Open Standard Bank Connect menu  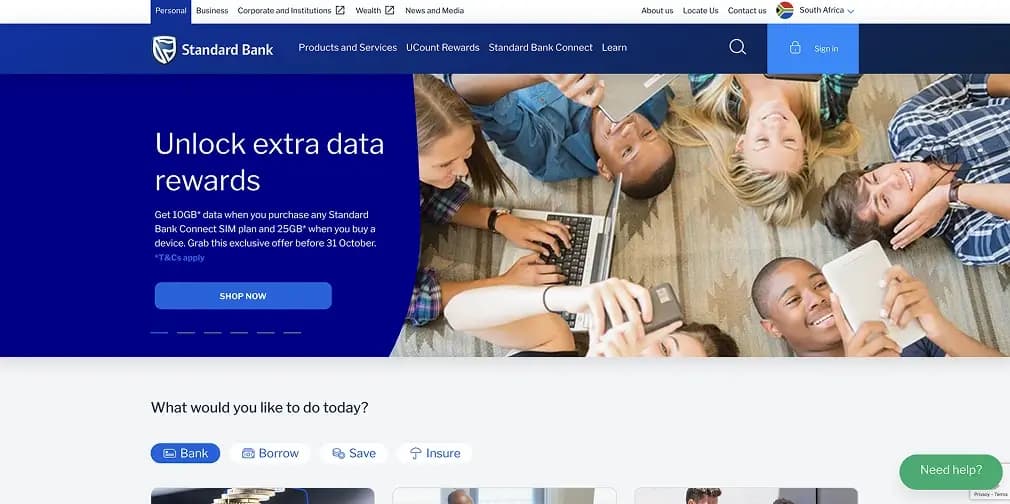[x=540, y=48]
